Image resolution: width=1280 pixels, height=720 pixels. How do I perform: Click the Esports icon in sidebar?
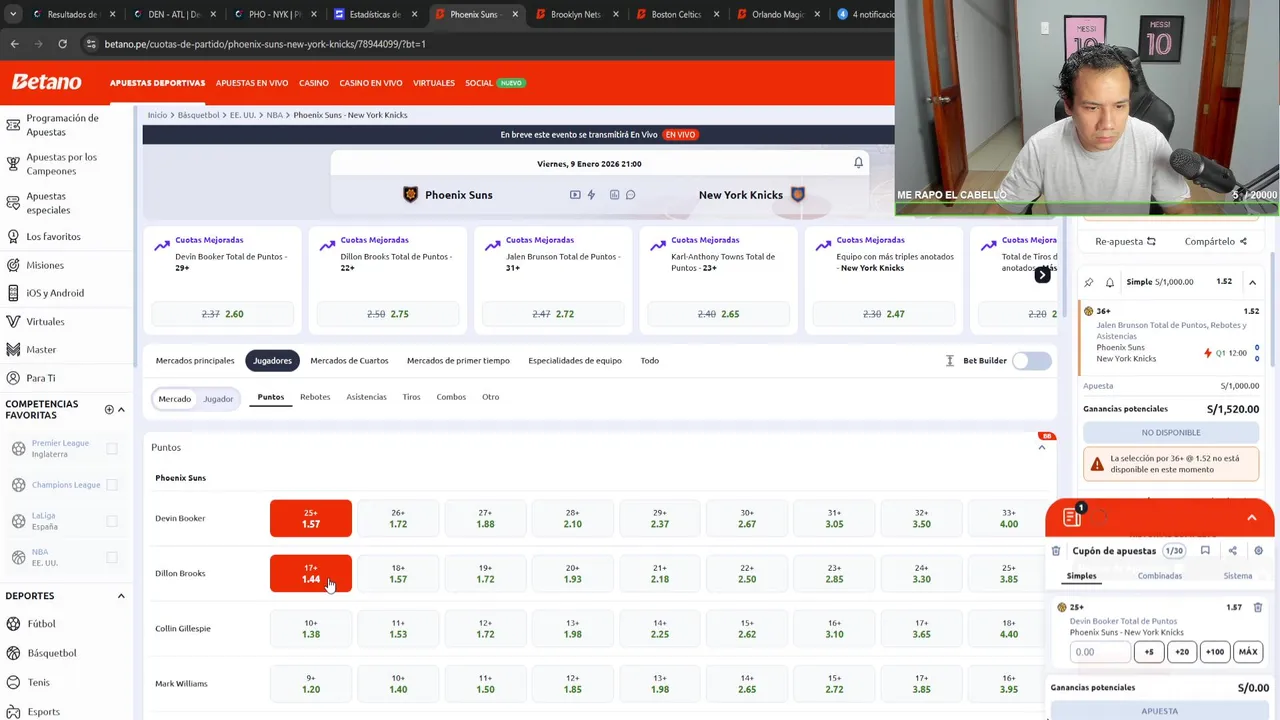pyautogui.click(x=13, y=711)
